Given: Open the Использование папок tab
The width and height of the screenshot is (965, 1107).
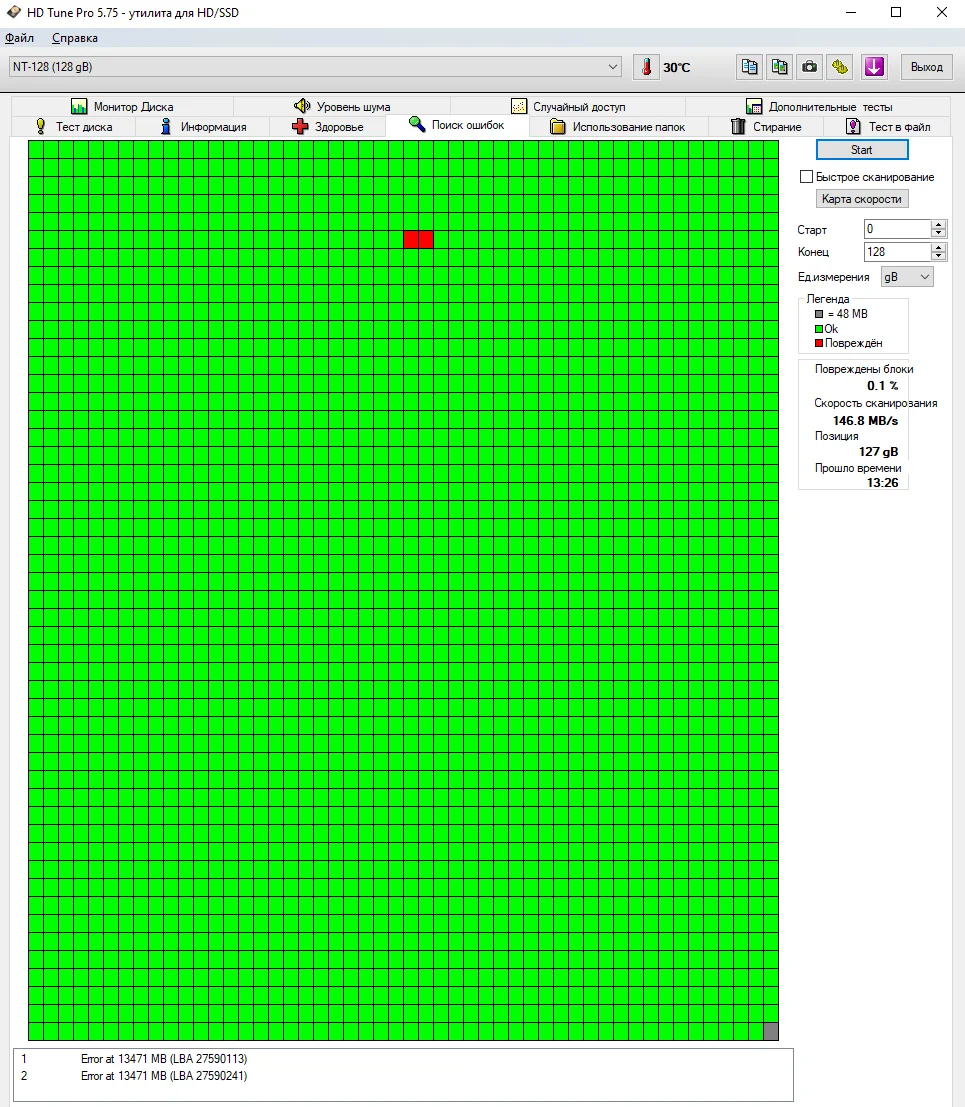Looking at the screenshot, I should (x=618, y=126).
